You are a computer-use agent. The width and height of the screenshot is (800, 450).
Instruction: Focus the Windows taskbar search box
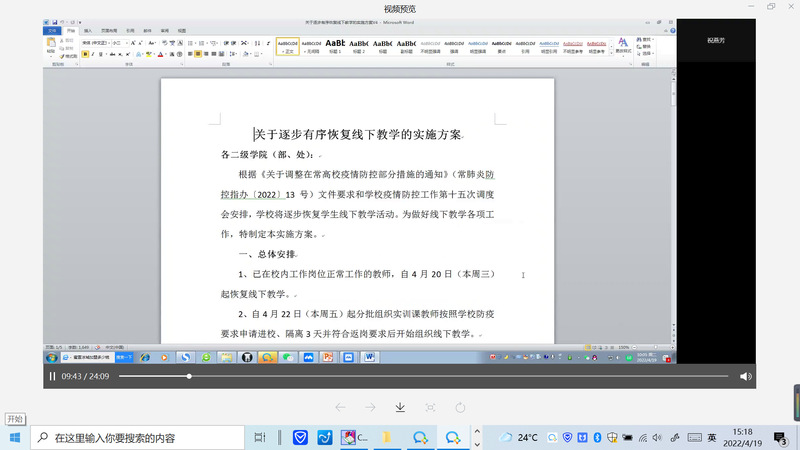(x=138, y=438)
